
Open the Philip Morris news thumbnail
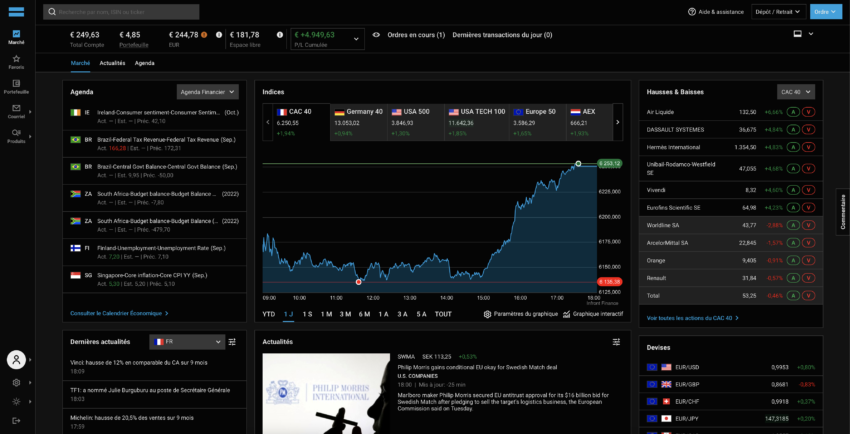pos(326,393)
